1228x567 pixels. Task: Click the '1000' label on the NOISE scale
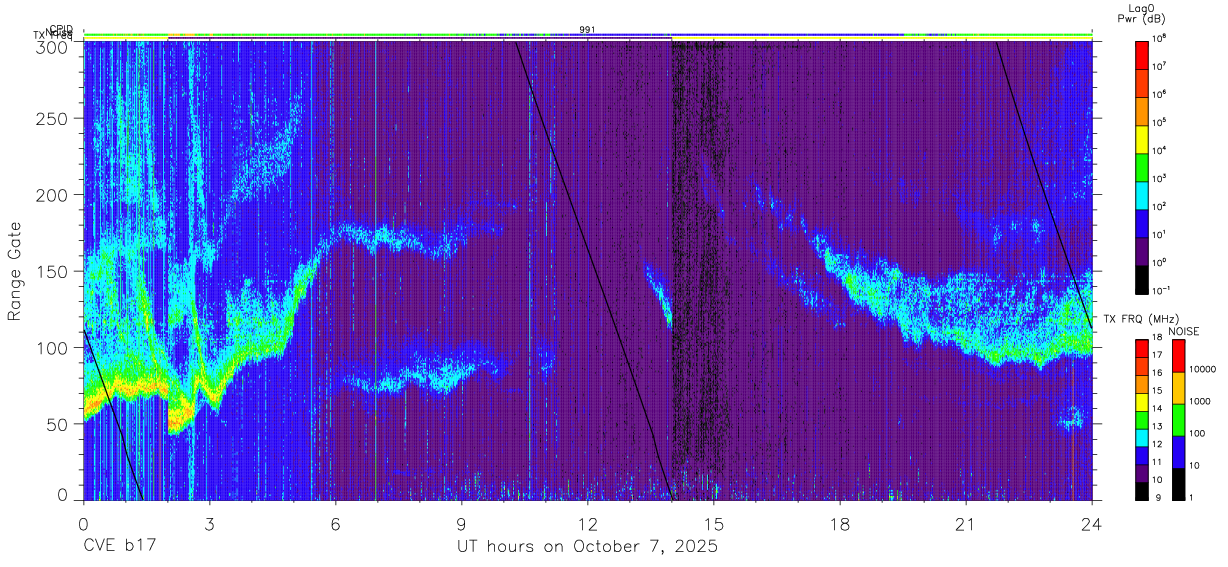[x=1200, y=401]
